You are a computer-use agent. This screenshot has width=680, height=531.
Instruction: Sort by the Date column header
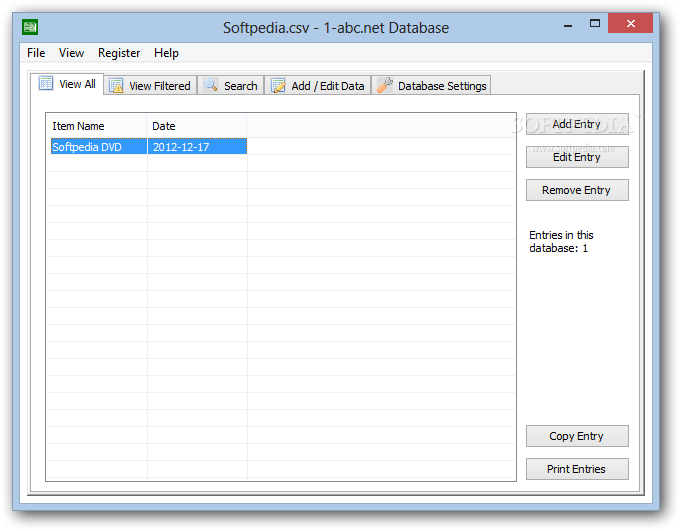[x=197, y=126]
